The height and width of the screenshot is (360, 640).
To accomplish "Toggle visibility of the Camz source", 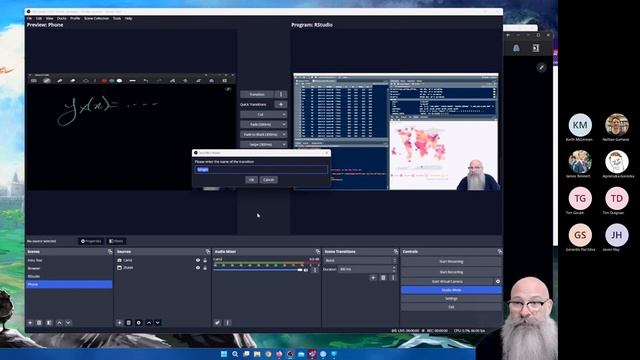I will (198, 260).
